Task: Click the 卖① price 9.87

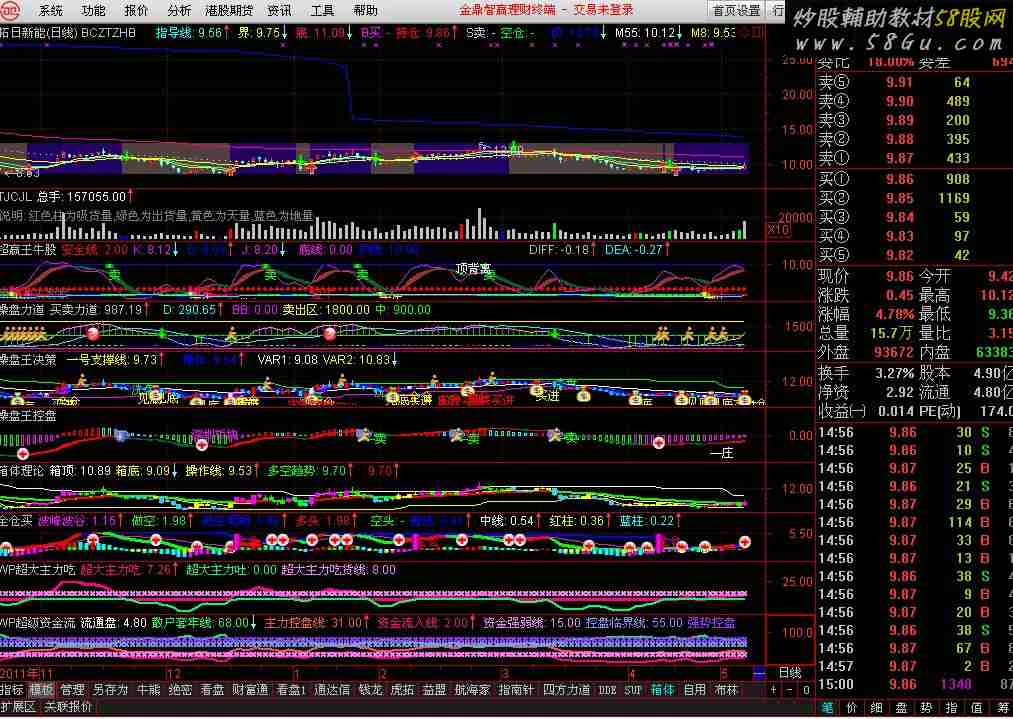Action: 899,158
